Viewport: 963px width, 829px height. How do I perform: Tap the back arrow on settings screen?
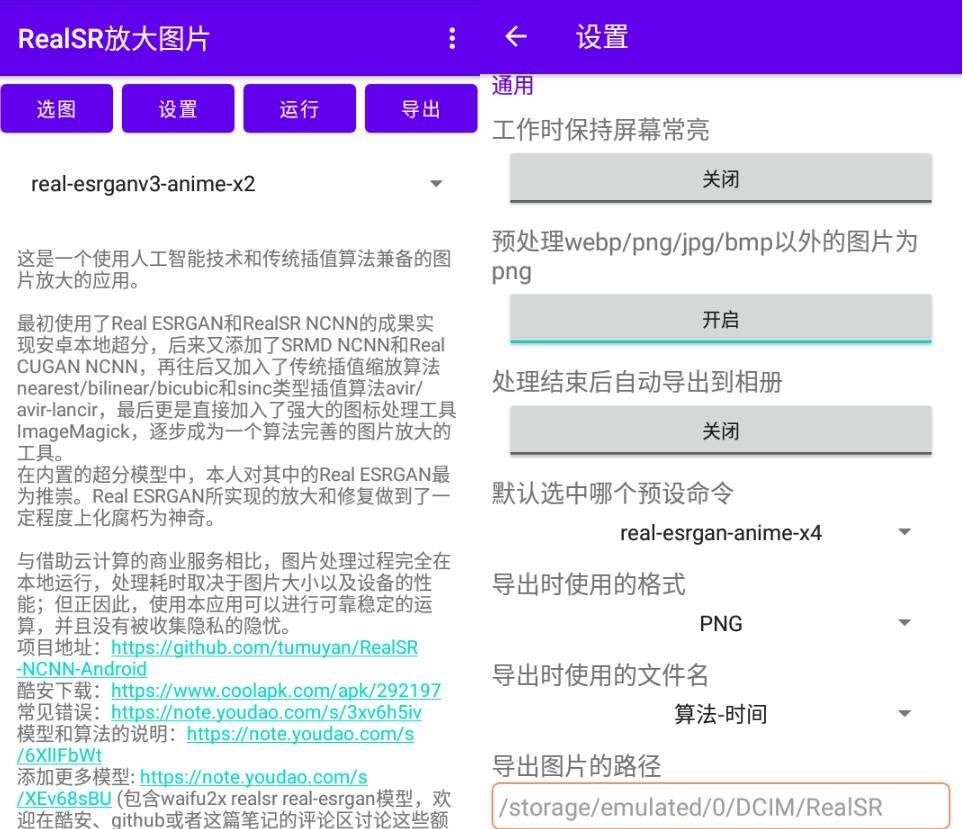coord(515,37)
